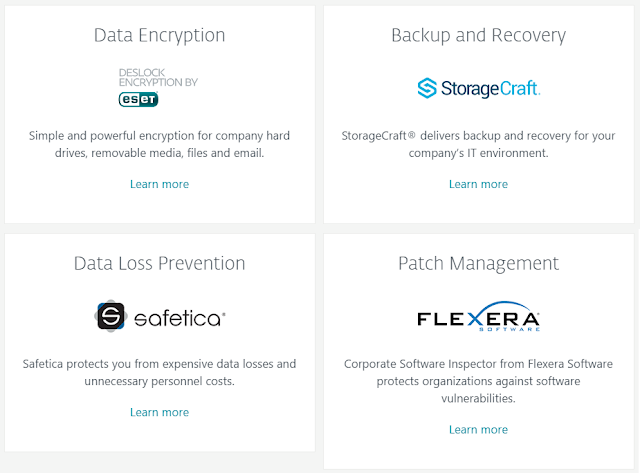
Task: Click the StorageCraft logo
Action: [478, 88]
